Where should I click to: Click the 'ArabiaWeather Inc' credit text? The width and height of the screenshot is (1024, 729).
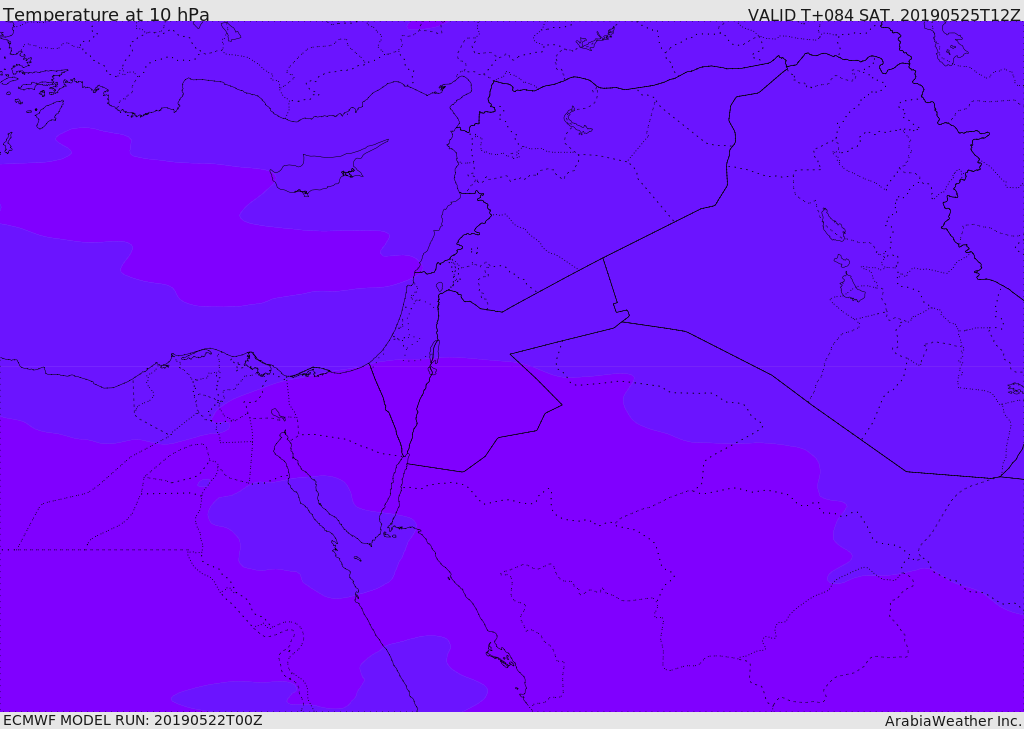pos(953,721)
